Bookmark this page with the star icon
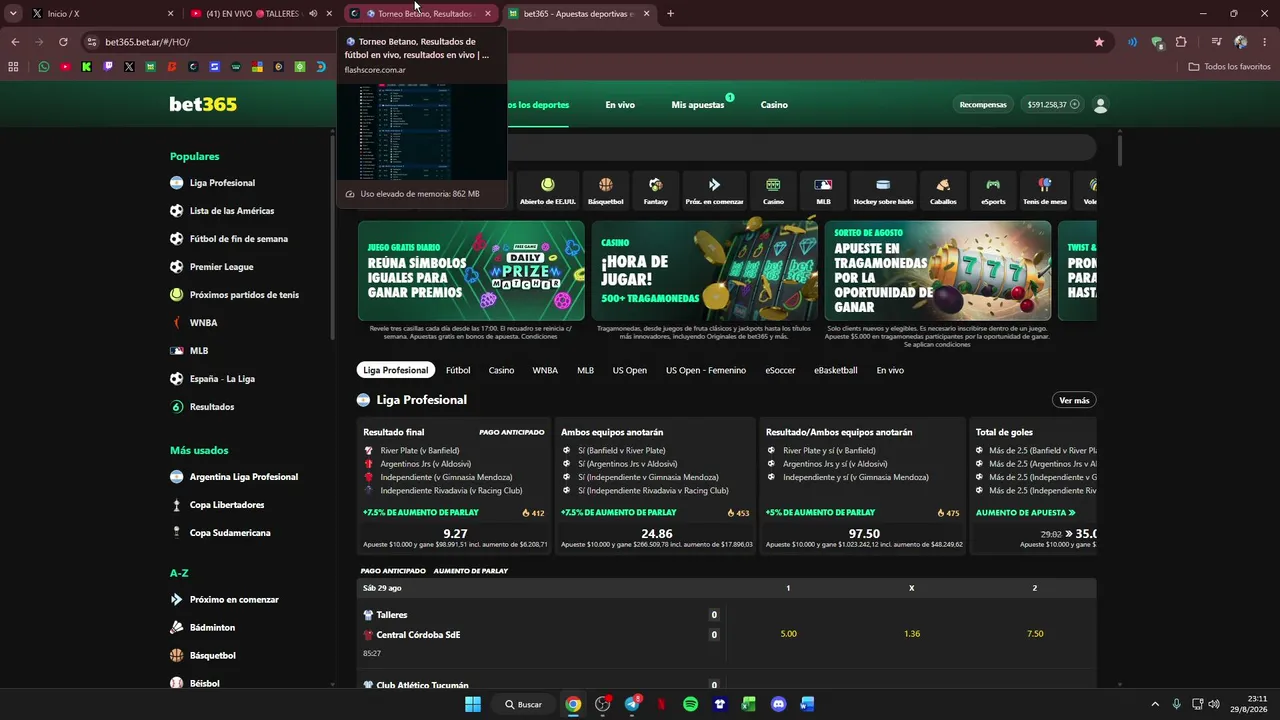This screenshot has height=720, width=1280. click(x=1099, y=42)
